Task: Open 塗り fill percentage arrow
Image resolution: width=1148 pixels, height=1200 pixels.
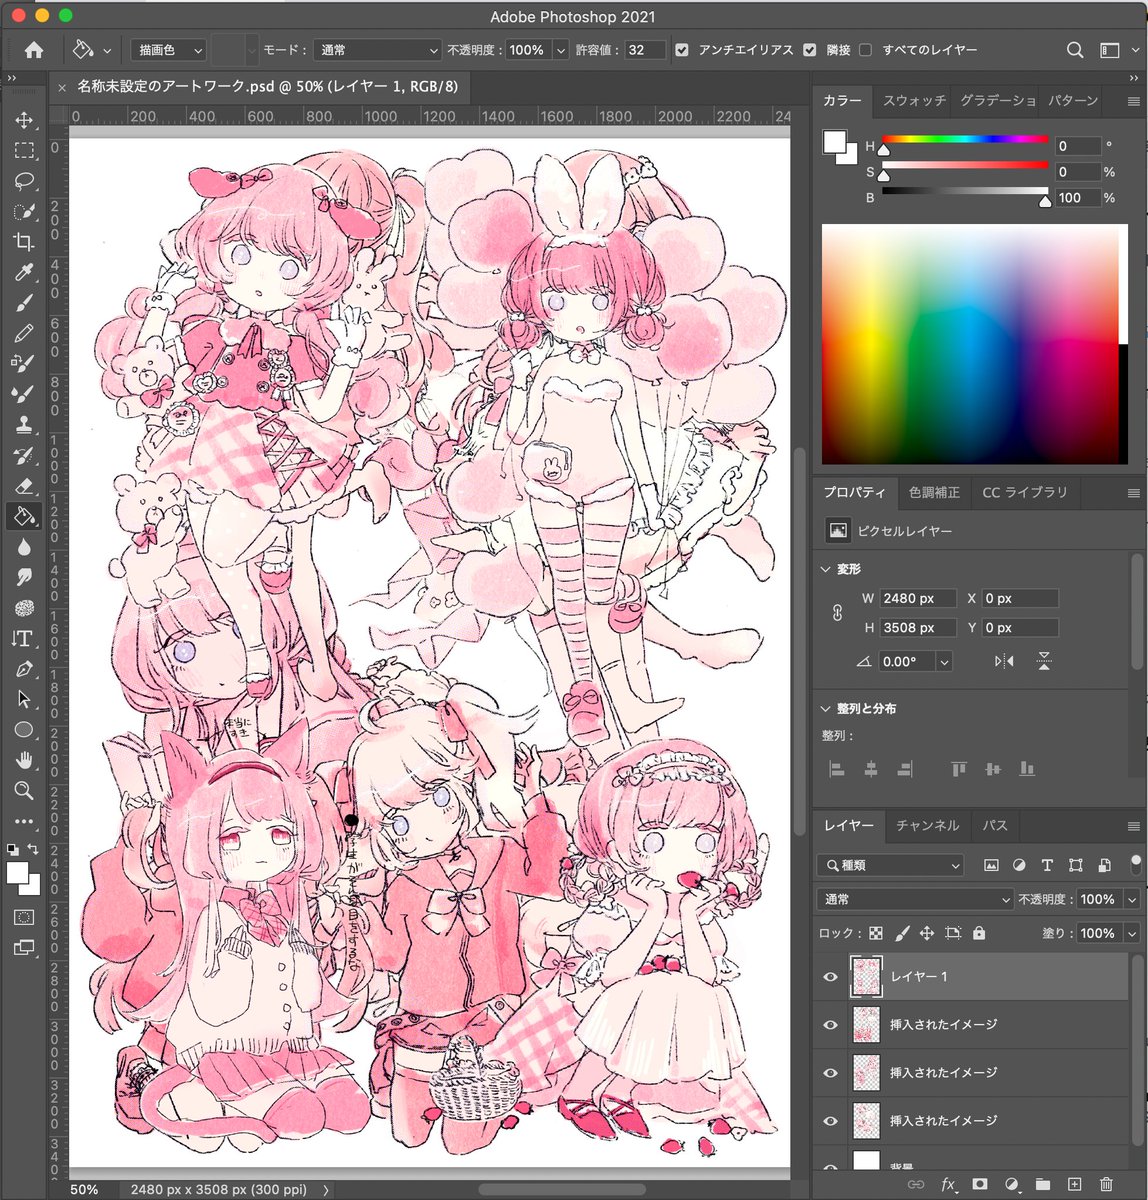Action: 1132,933
